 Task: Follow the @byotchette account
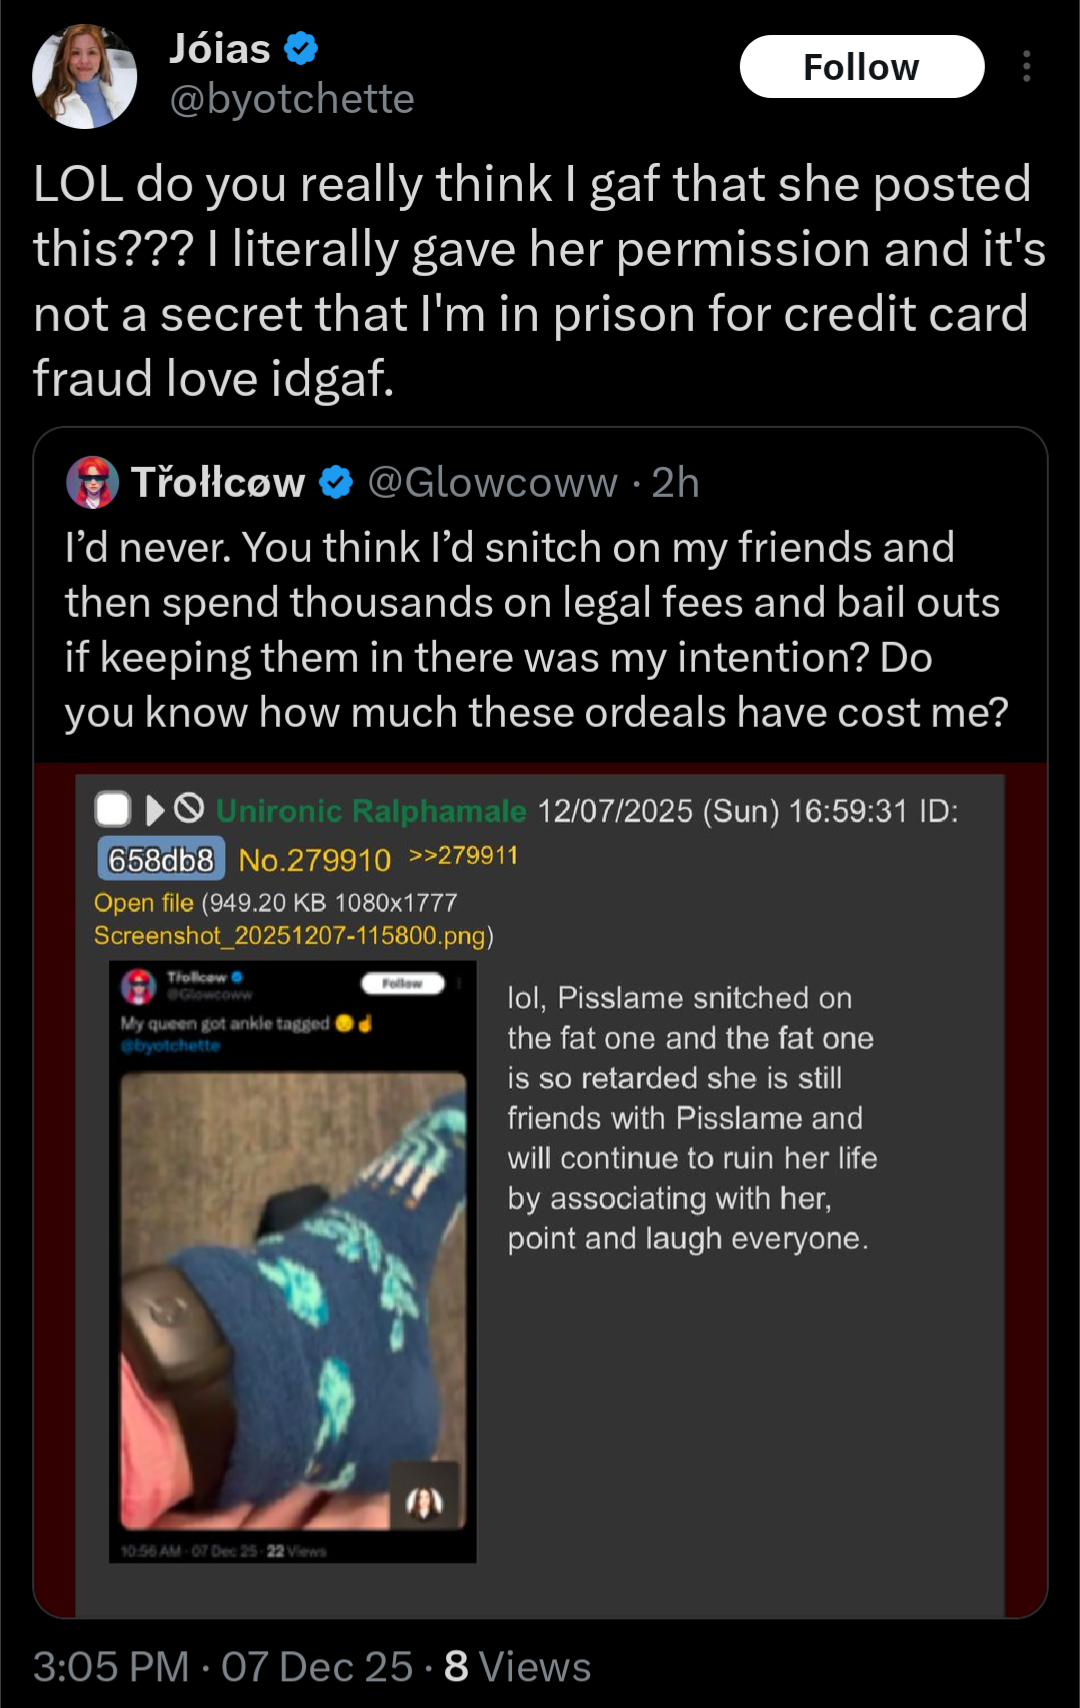[x=862, y=67]
